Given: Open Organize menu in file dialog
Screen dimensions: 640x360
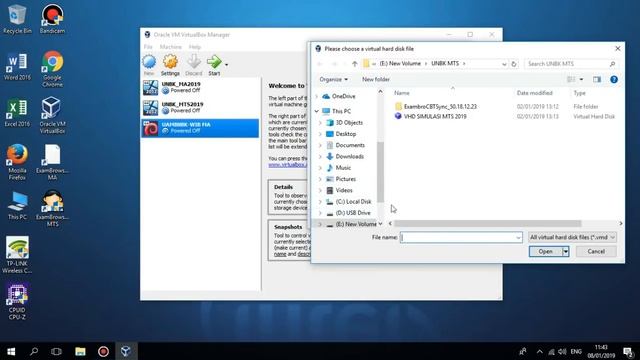Looking at the screenshot, I should click(x=333, y=80).
